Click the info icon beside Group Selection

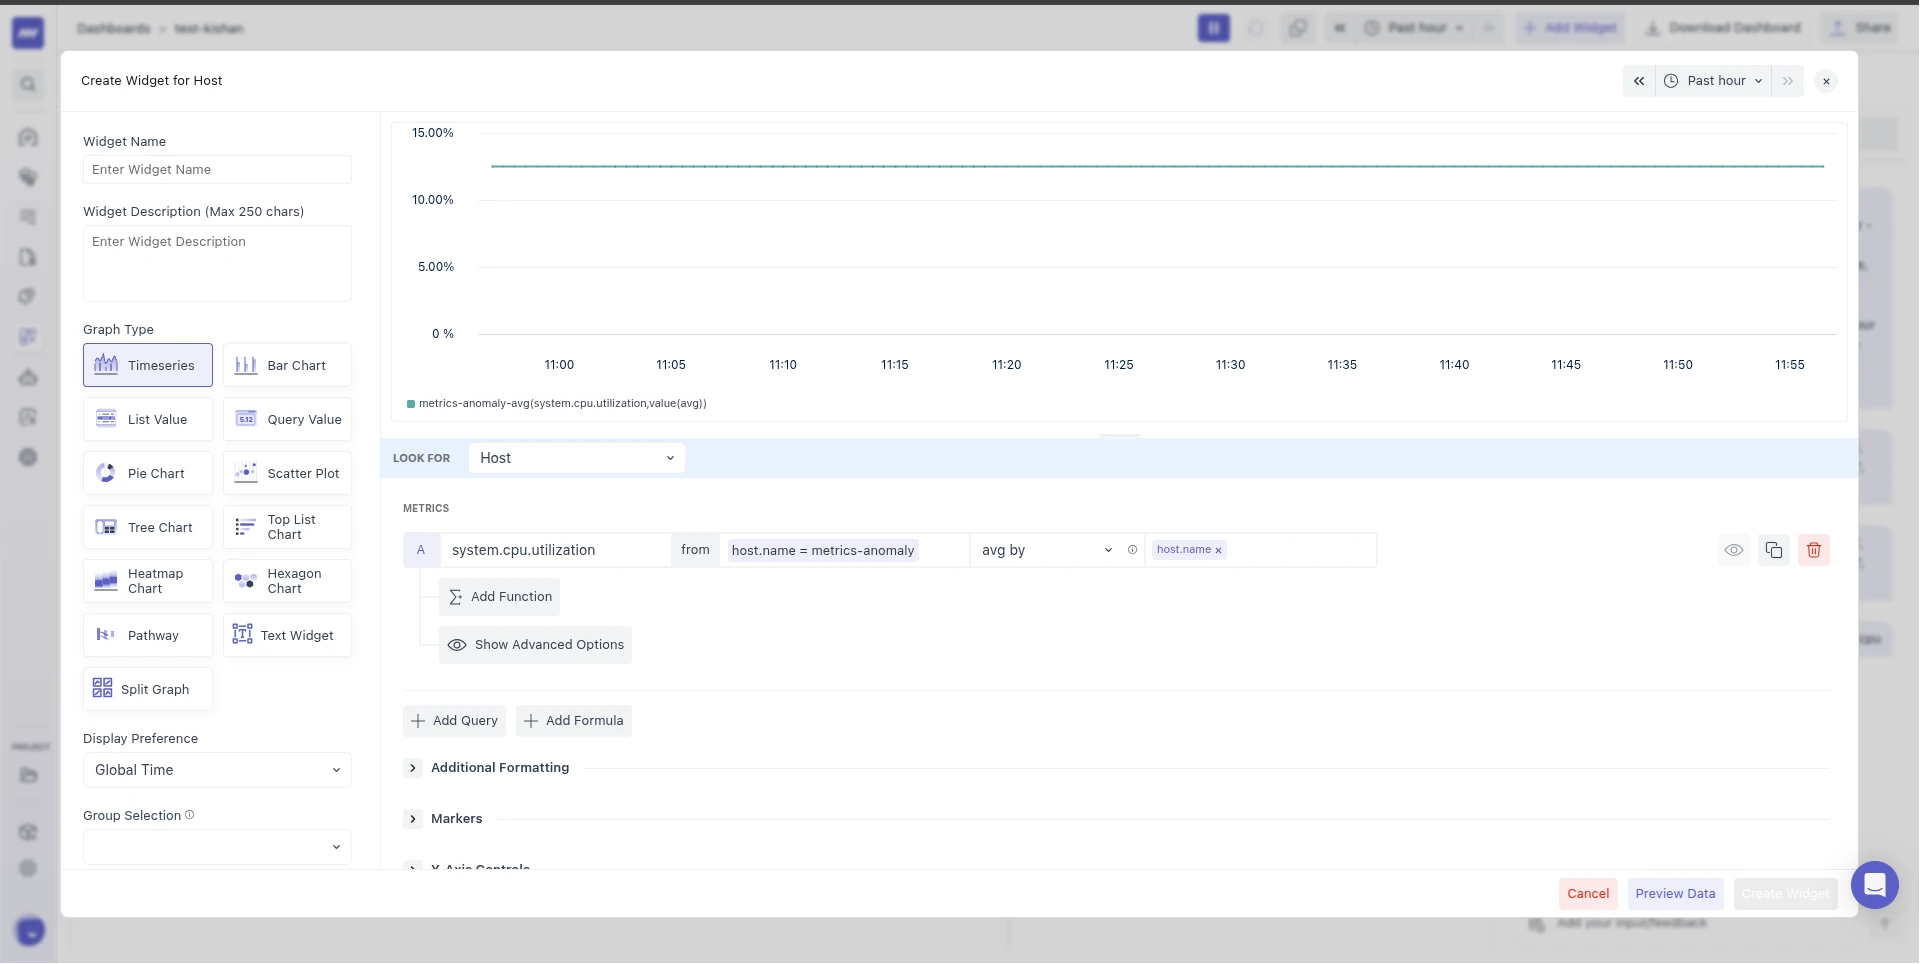coord(190,815)
